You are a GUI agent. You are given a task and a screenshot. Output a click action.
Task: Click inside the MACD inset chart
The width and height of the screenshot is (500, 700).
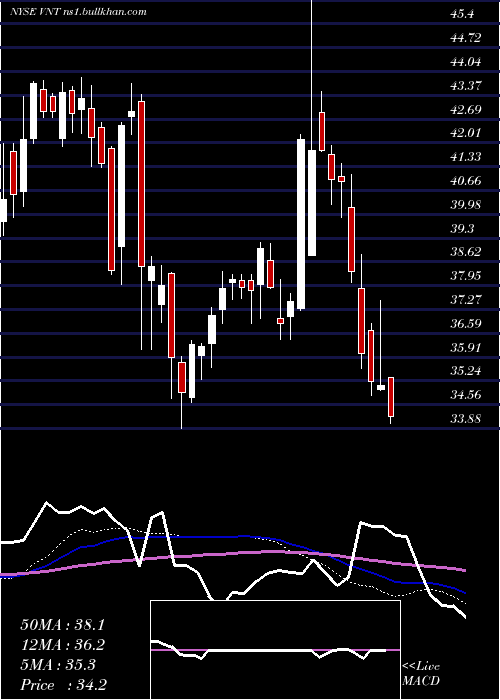point(275,650)
